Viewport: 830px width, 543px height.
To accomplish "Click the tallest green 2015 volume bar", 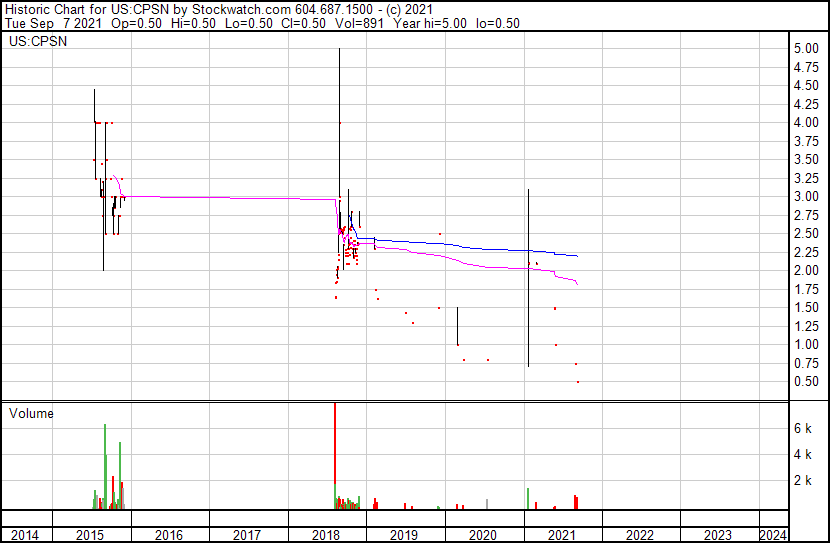I will [105, 466].
